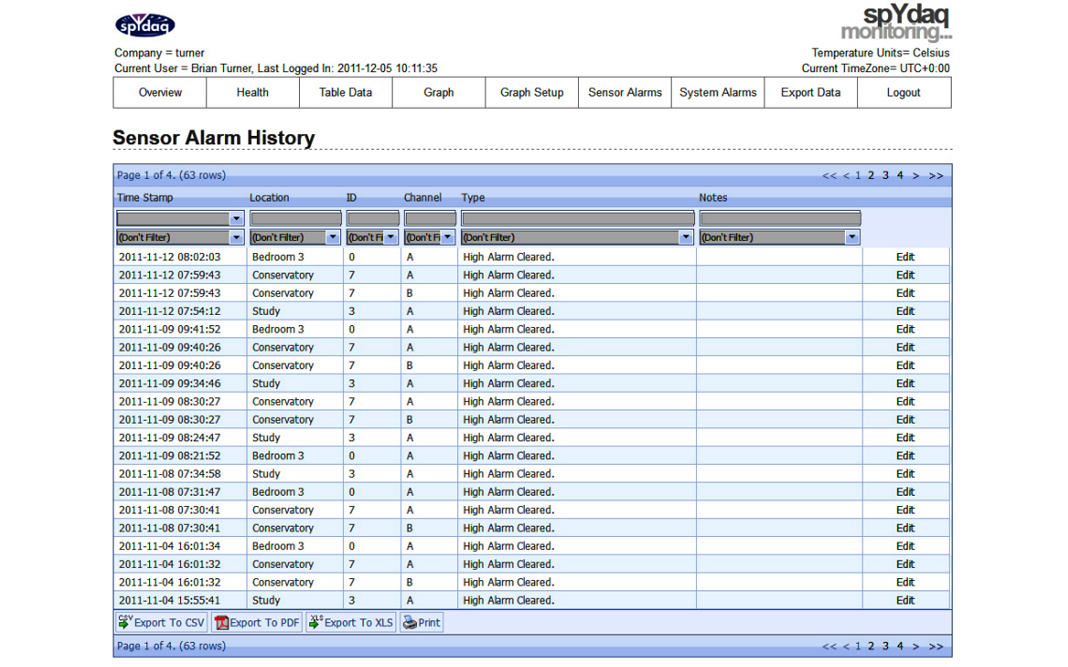Click the Type filter text field
The height and width of the screenshot is (667, 1068).
(577, 218)
